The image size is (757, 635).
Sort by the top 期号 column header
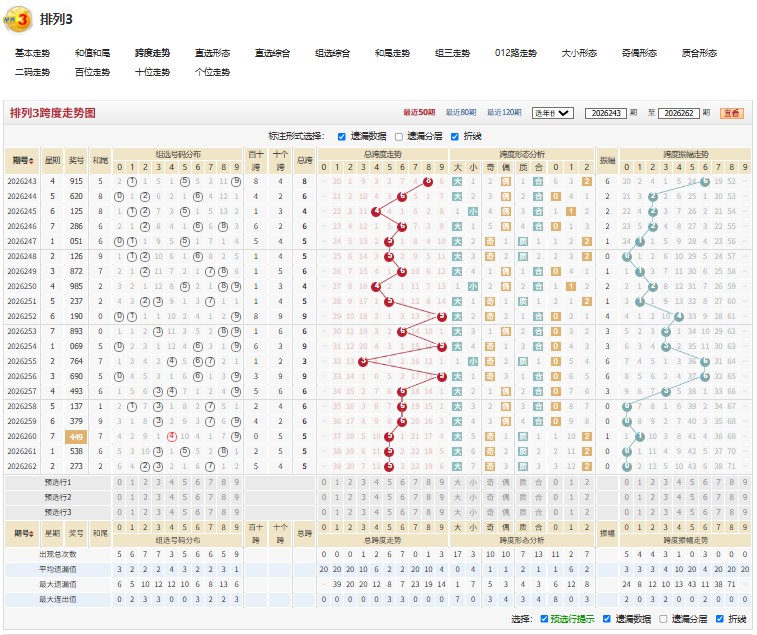click(x=23, y=160)
